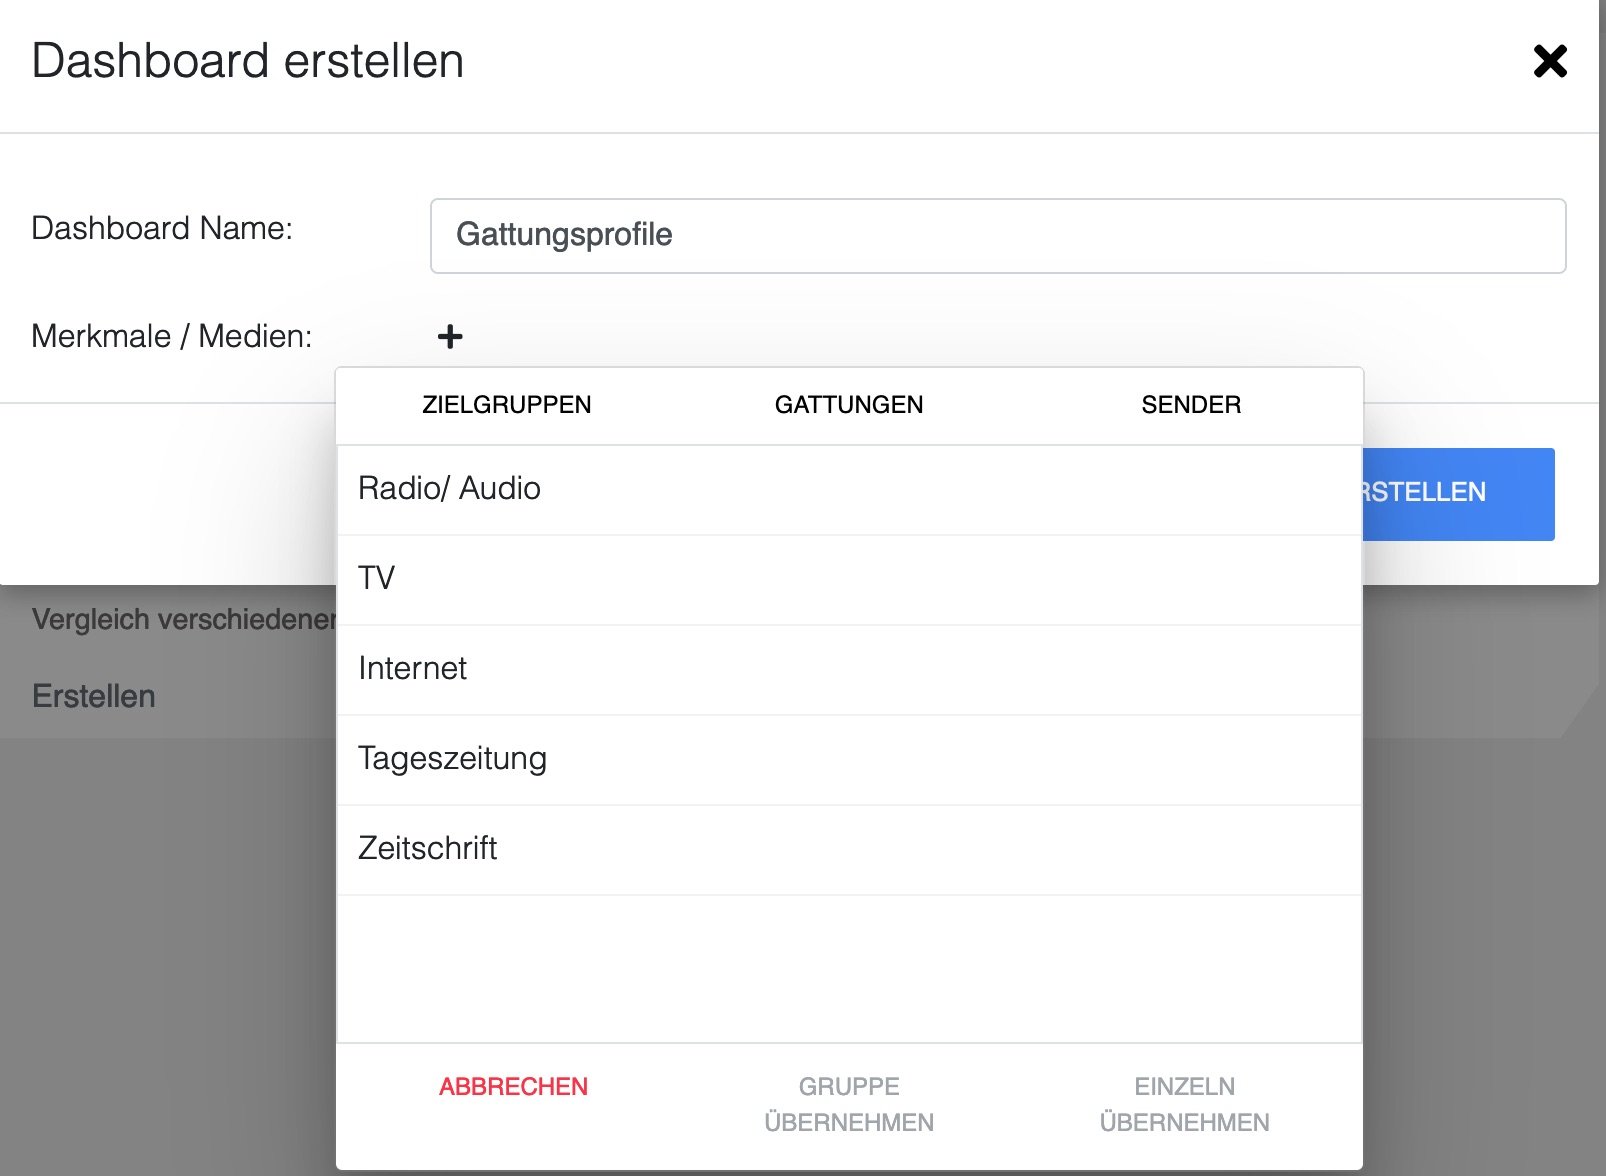This screenshot has width=1606, height=1176.
Task: Click the 'Dashboard erstellen' dialog title
Action: tap(248, 61)
